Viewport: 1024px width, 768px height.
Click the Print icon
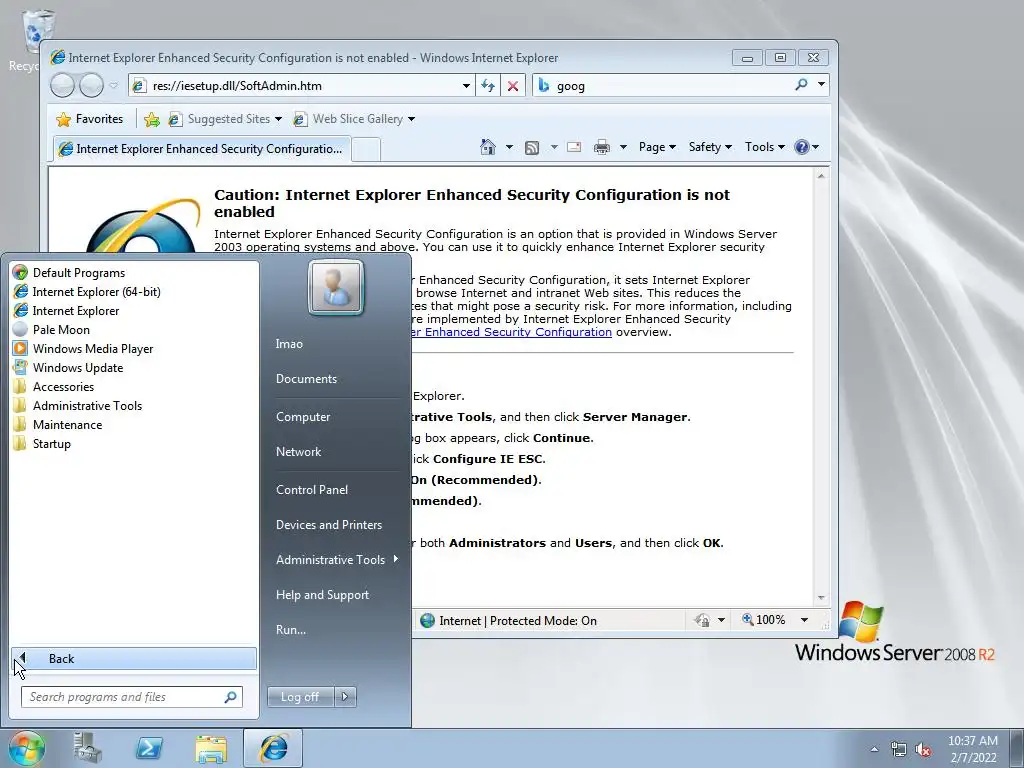pos(601,147)
